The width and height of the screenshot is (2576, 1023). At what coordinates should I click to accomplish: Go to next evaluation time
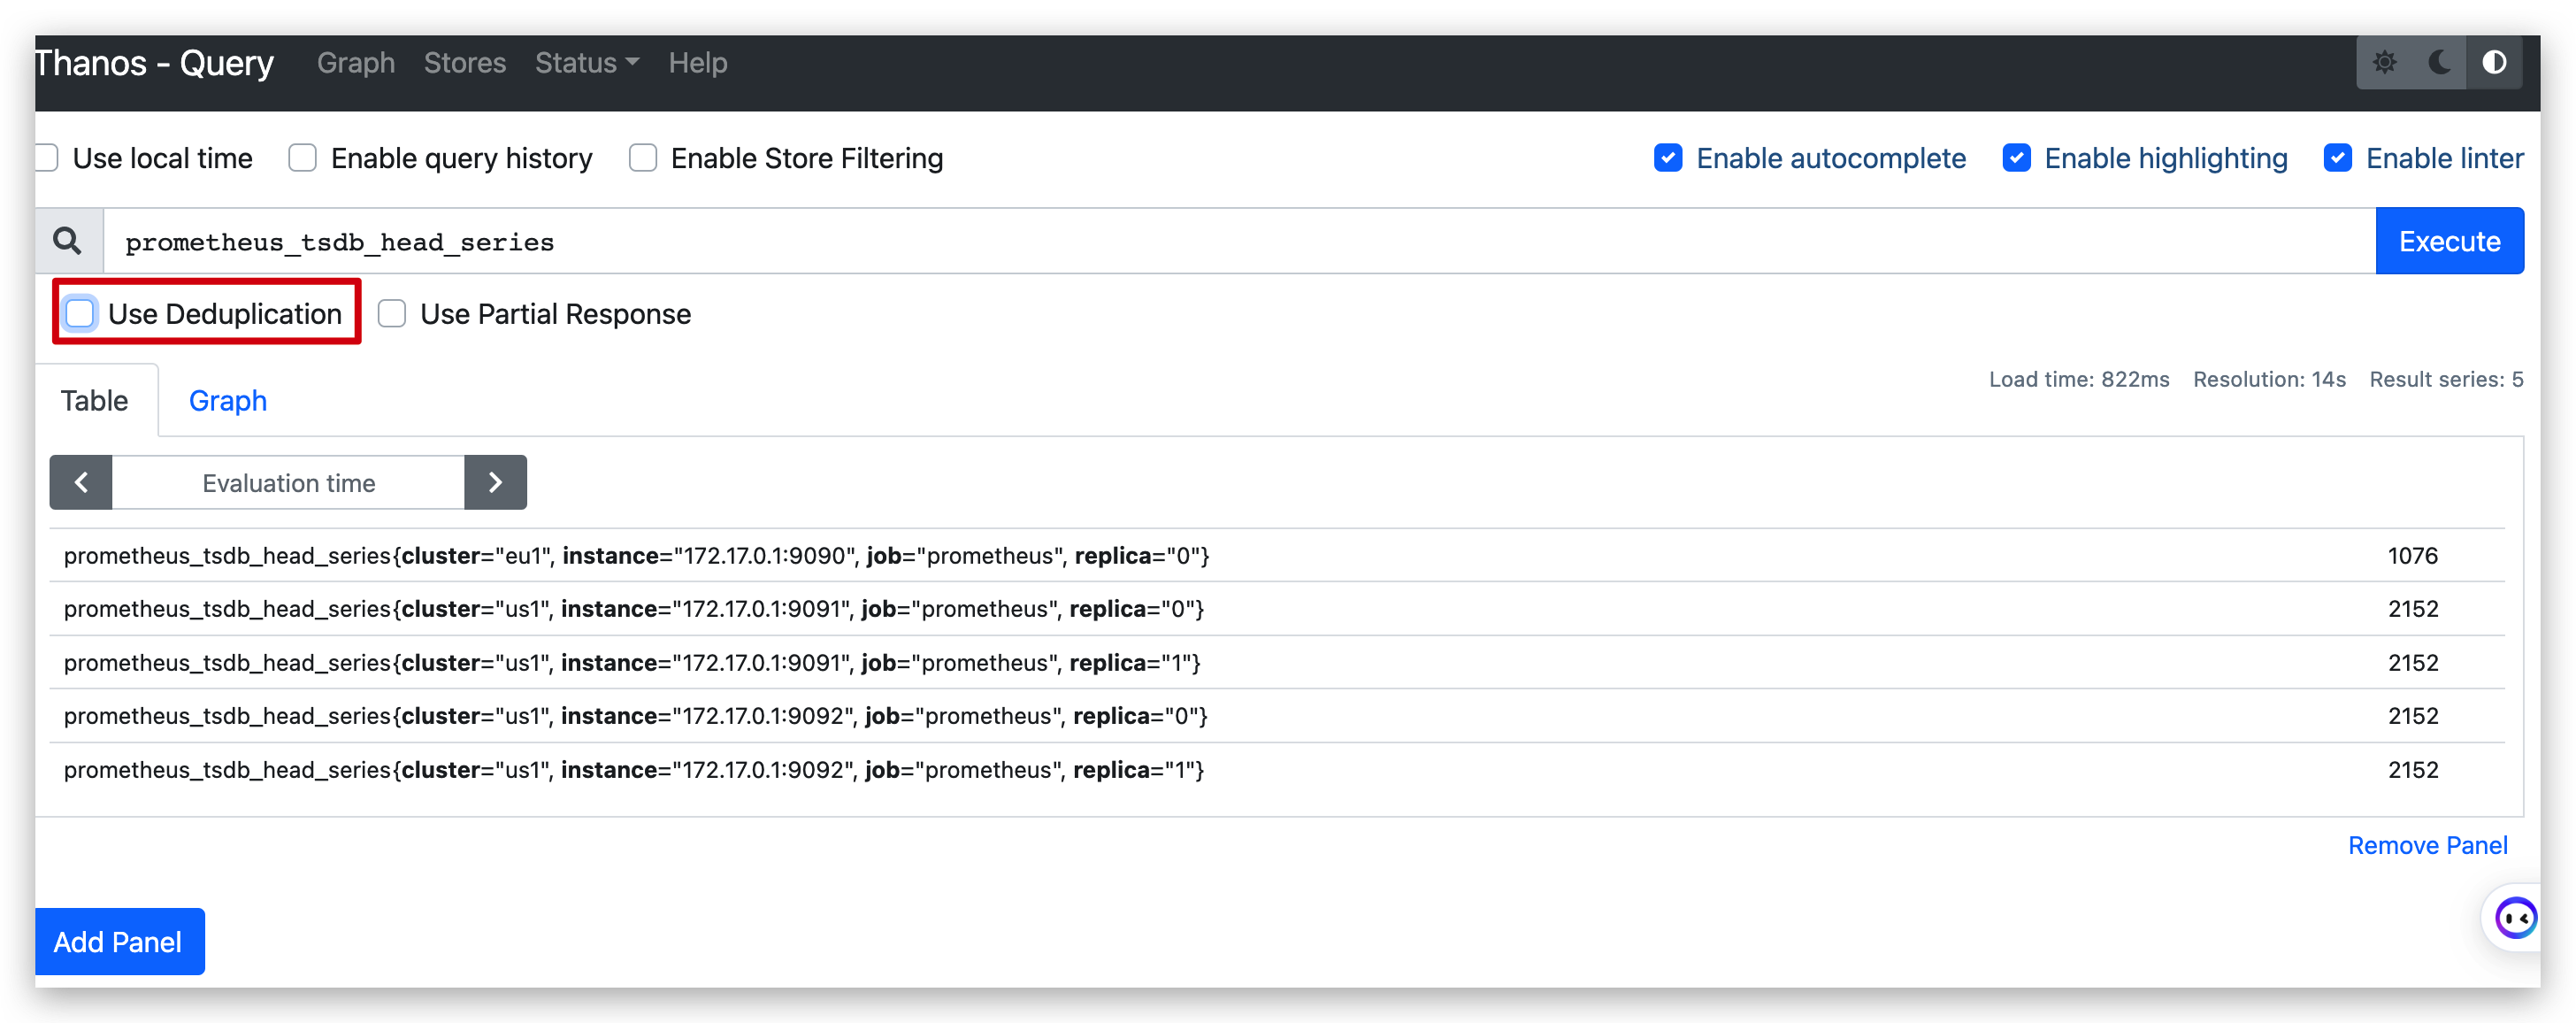click(495, 483)
